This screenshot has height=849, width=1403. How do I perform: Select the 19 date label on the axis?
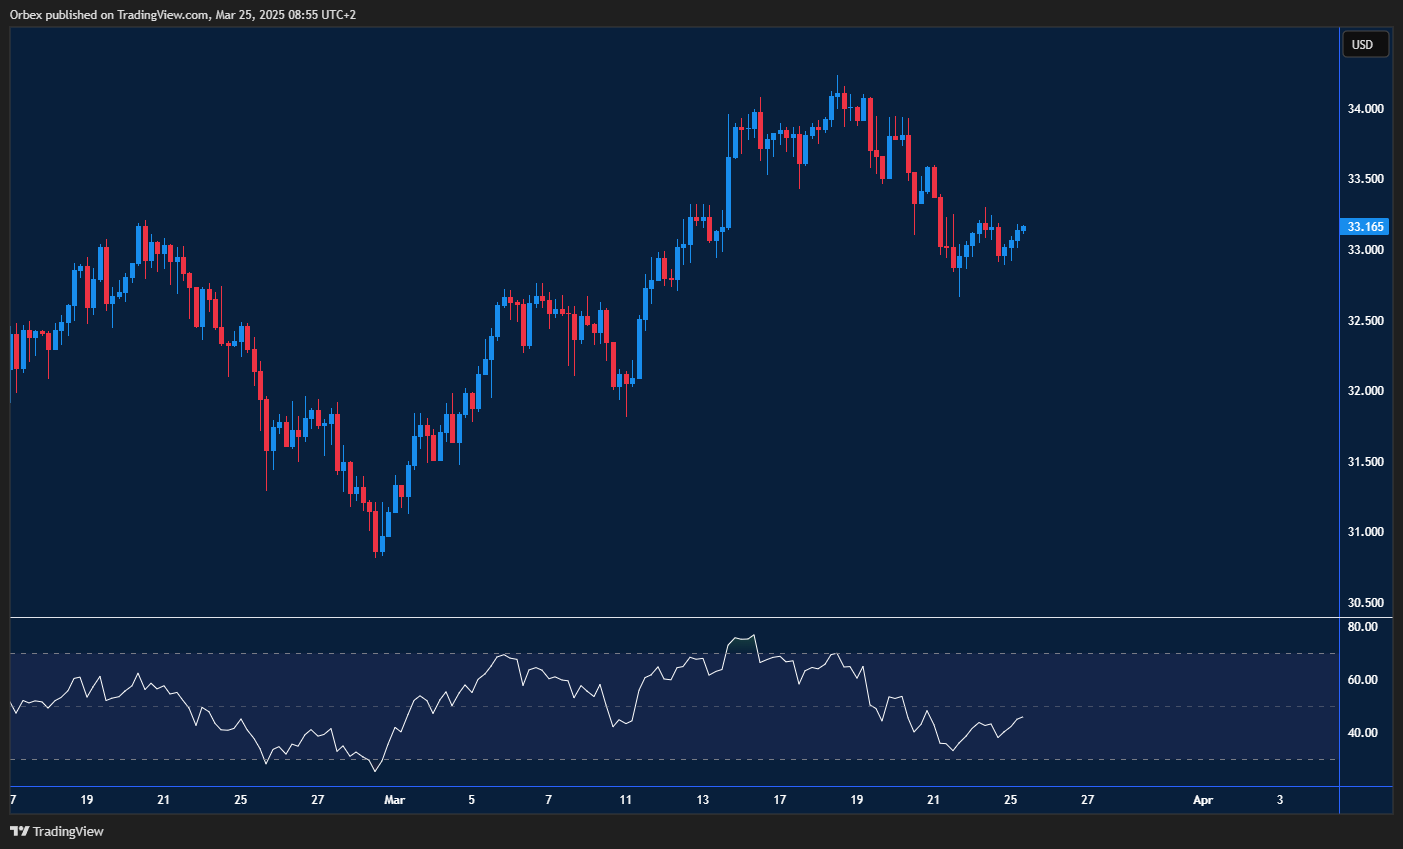(86, 800)
